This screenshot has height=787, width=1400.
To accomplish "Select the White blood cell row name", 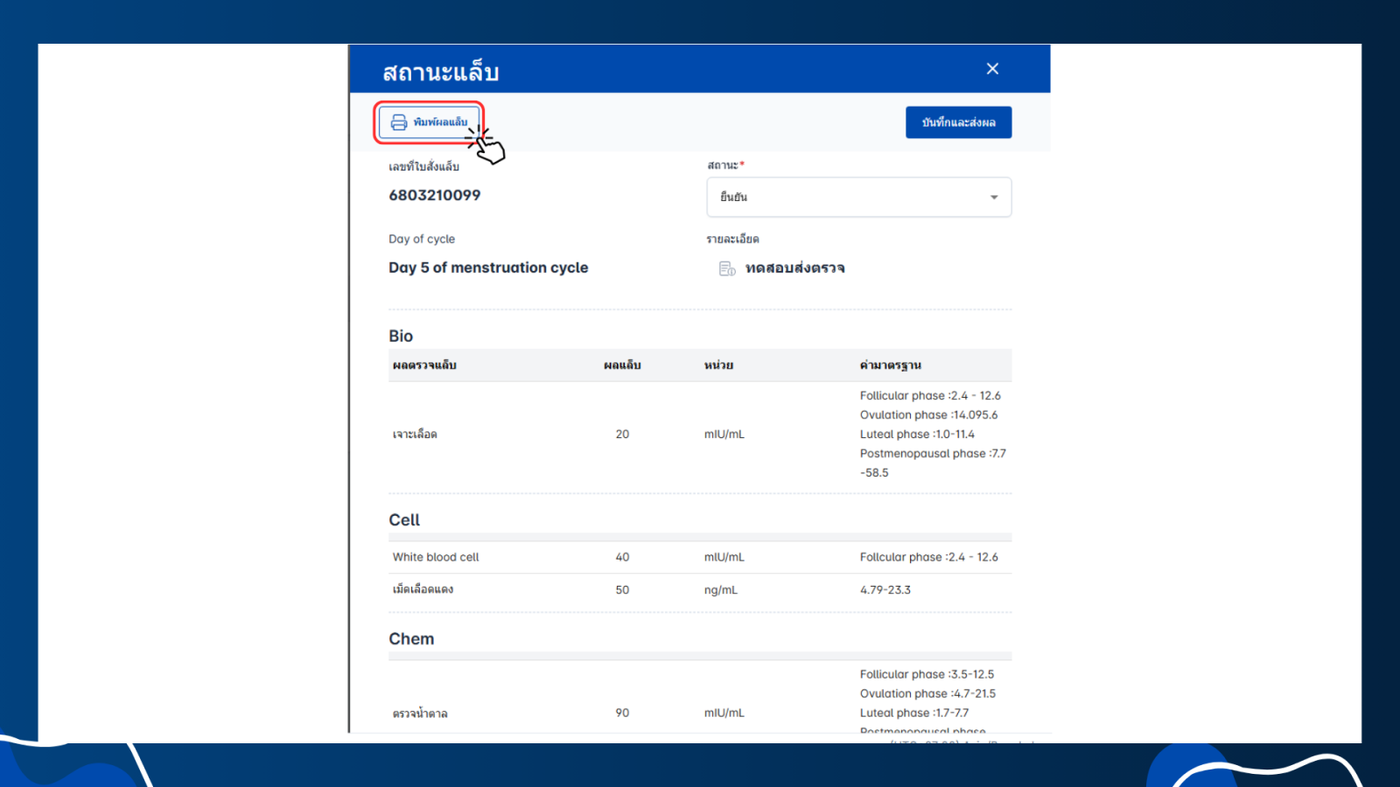I will tap(435, 557).
